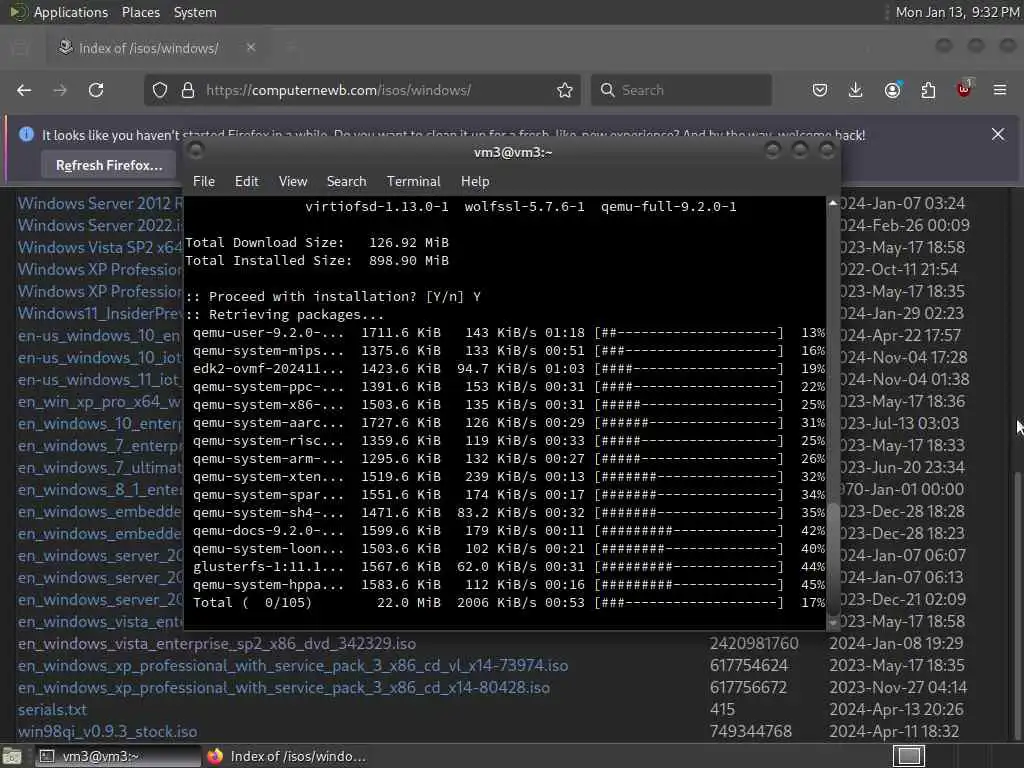Open the terminal Help menu

pyautogui.click(x=475, y=182)
